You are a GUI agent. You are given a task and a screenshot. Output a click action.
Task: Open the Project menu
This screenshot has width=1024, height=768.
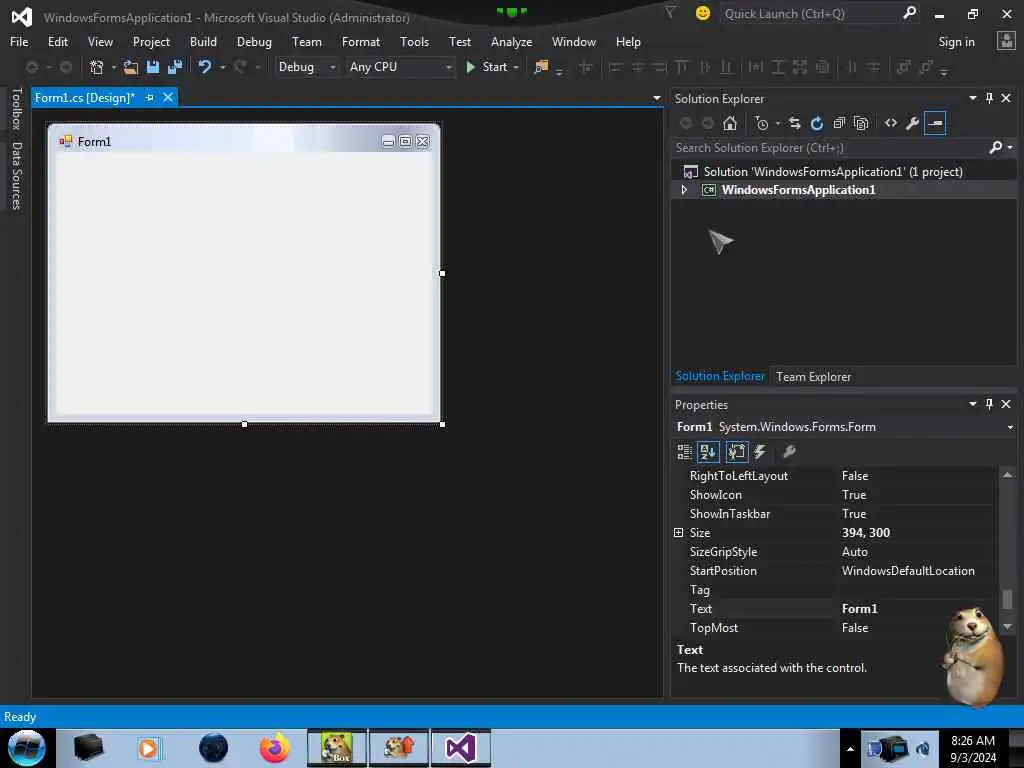(x=152, y=42)
